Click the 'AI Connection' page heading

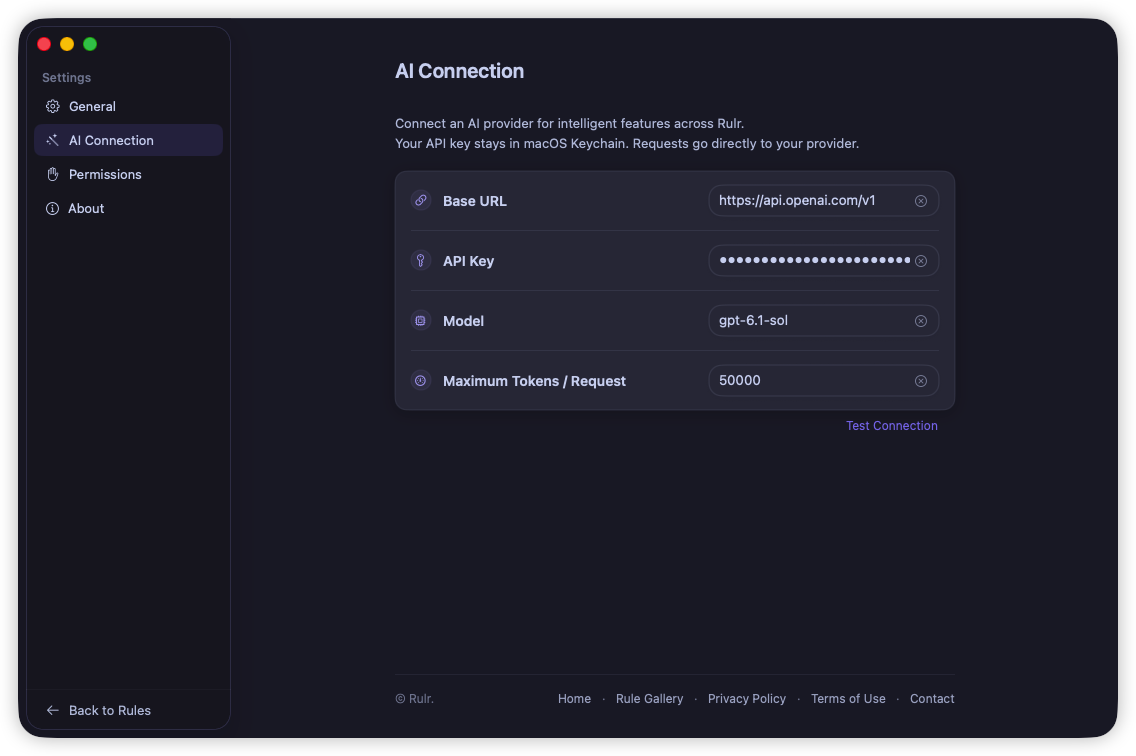tap(459, 71)
